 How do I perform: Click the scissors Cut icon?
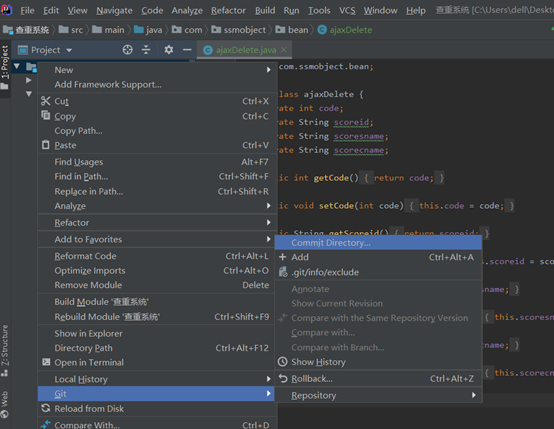tap(46, 101)
